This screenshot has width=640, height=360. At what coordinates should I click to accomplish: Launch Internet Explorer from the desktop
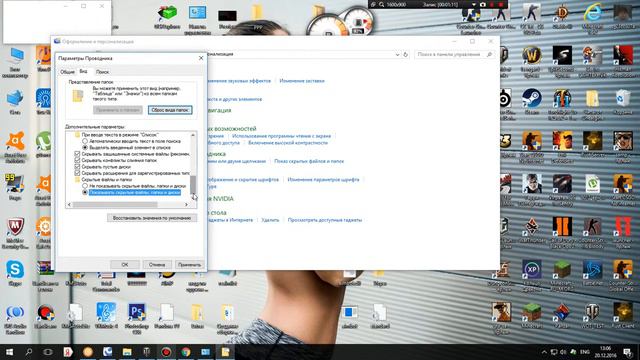(592, 12)
